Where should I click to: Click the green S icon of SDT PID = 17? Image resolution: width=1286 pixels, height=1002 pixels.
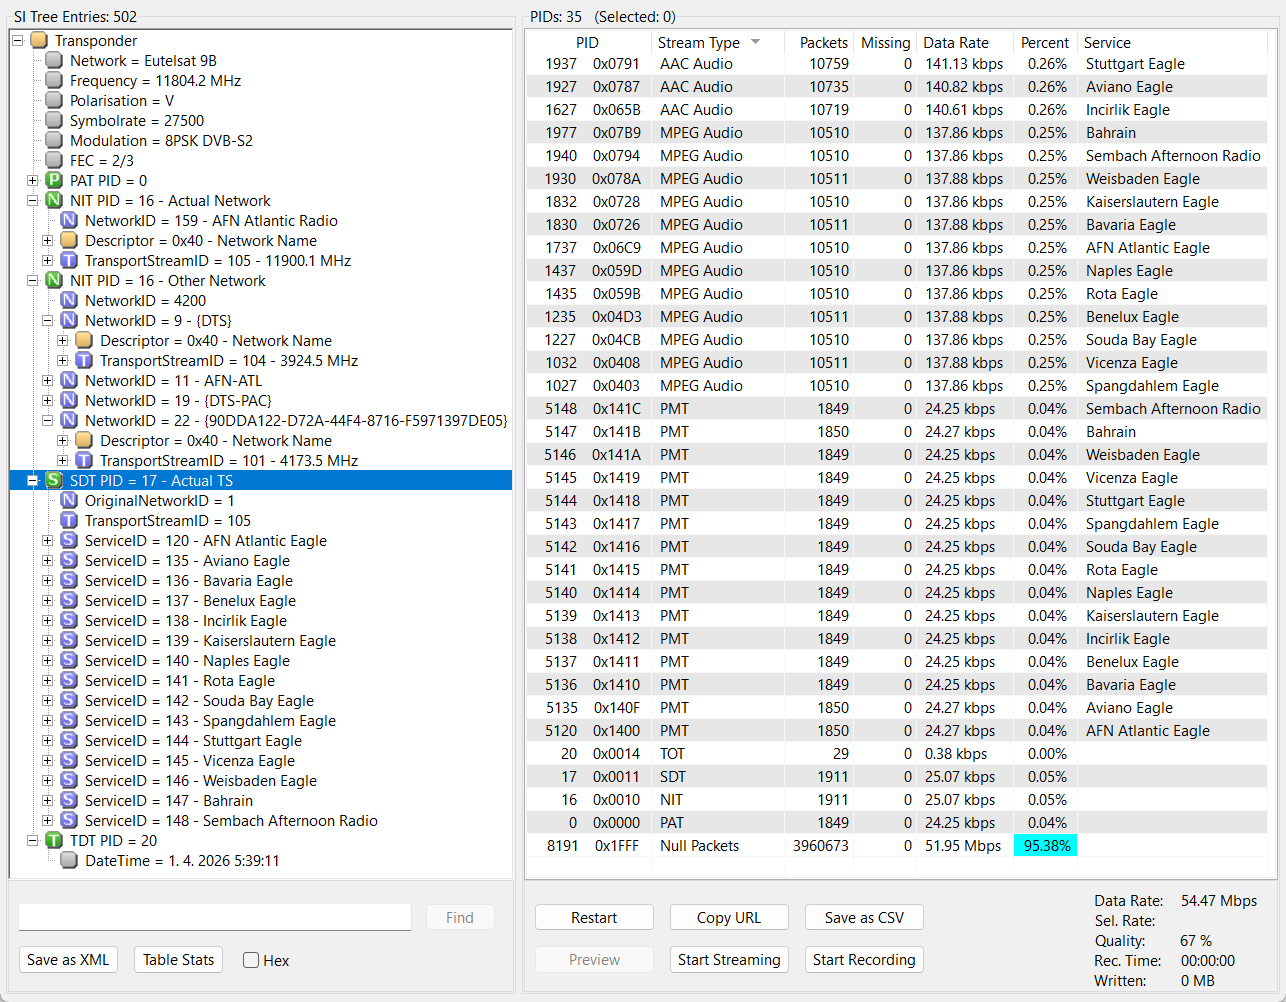pos(54,481)
